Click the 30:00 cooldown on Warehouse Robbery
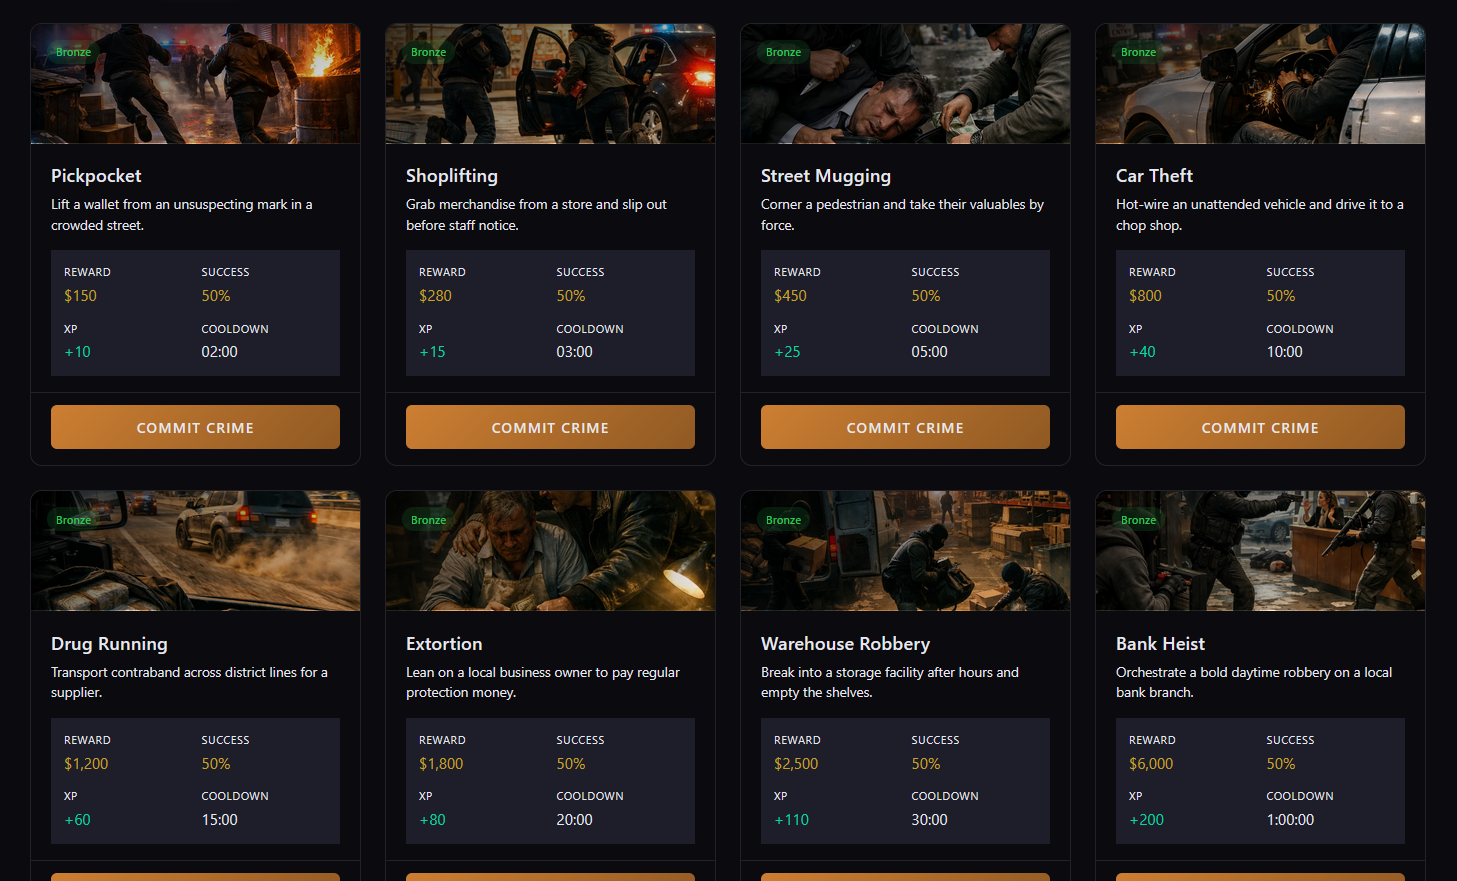 [x=930, y=819]
